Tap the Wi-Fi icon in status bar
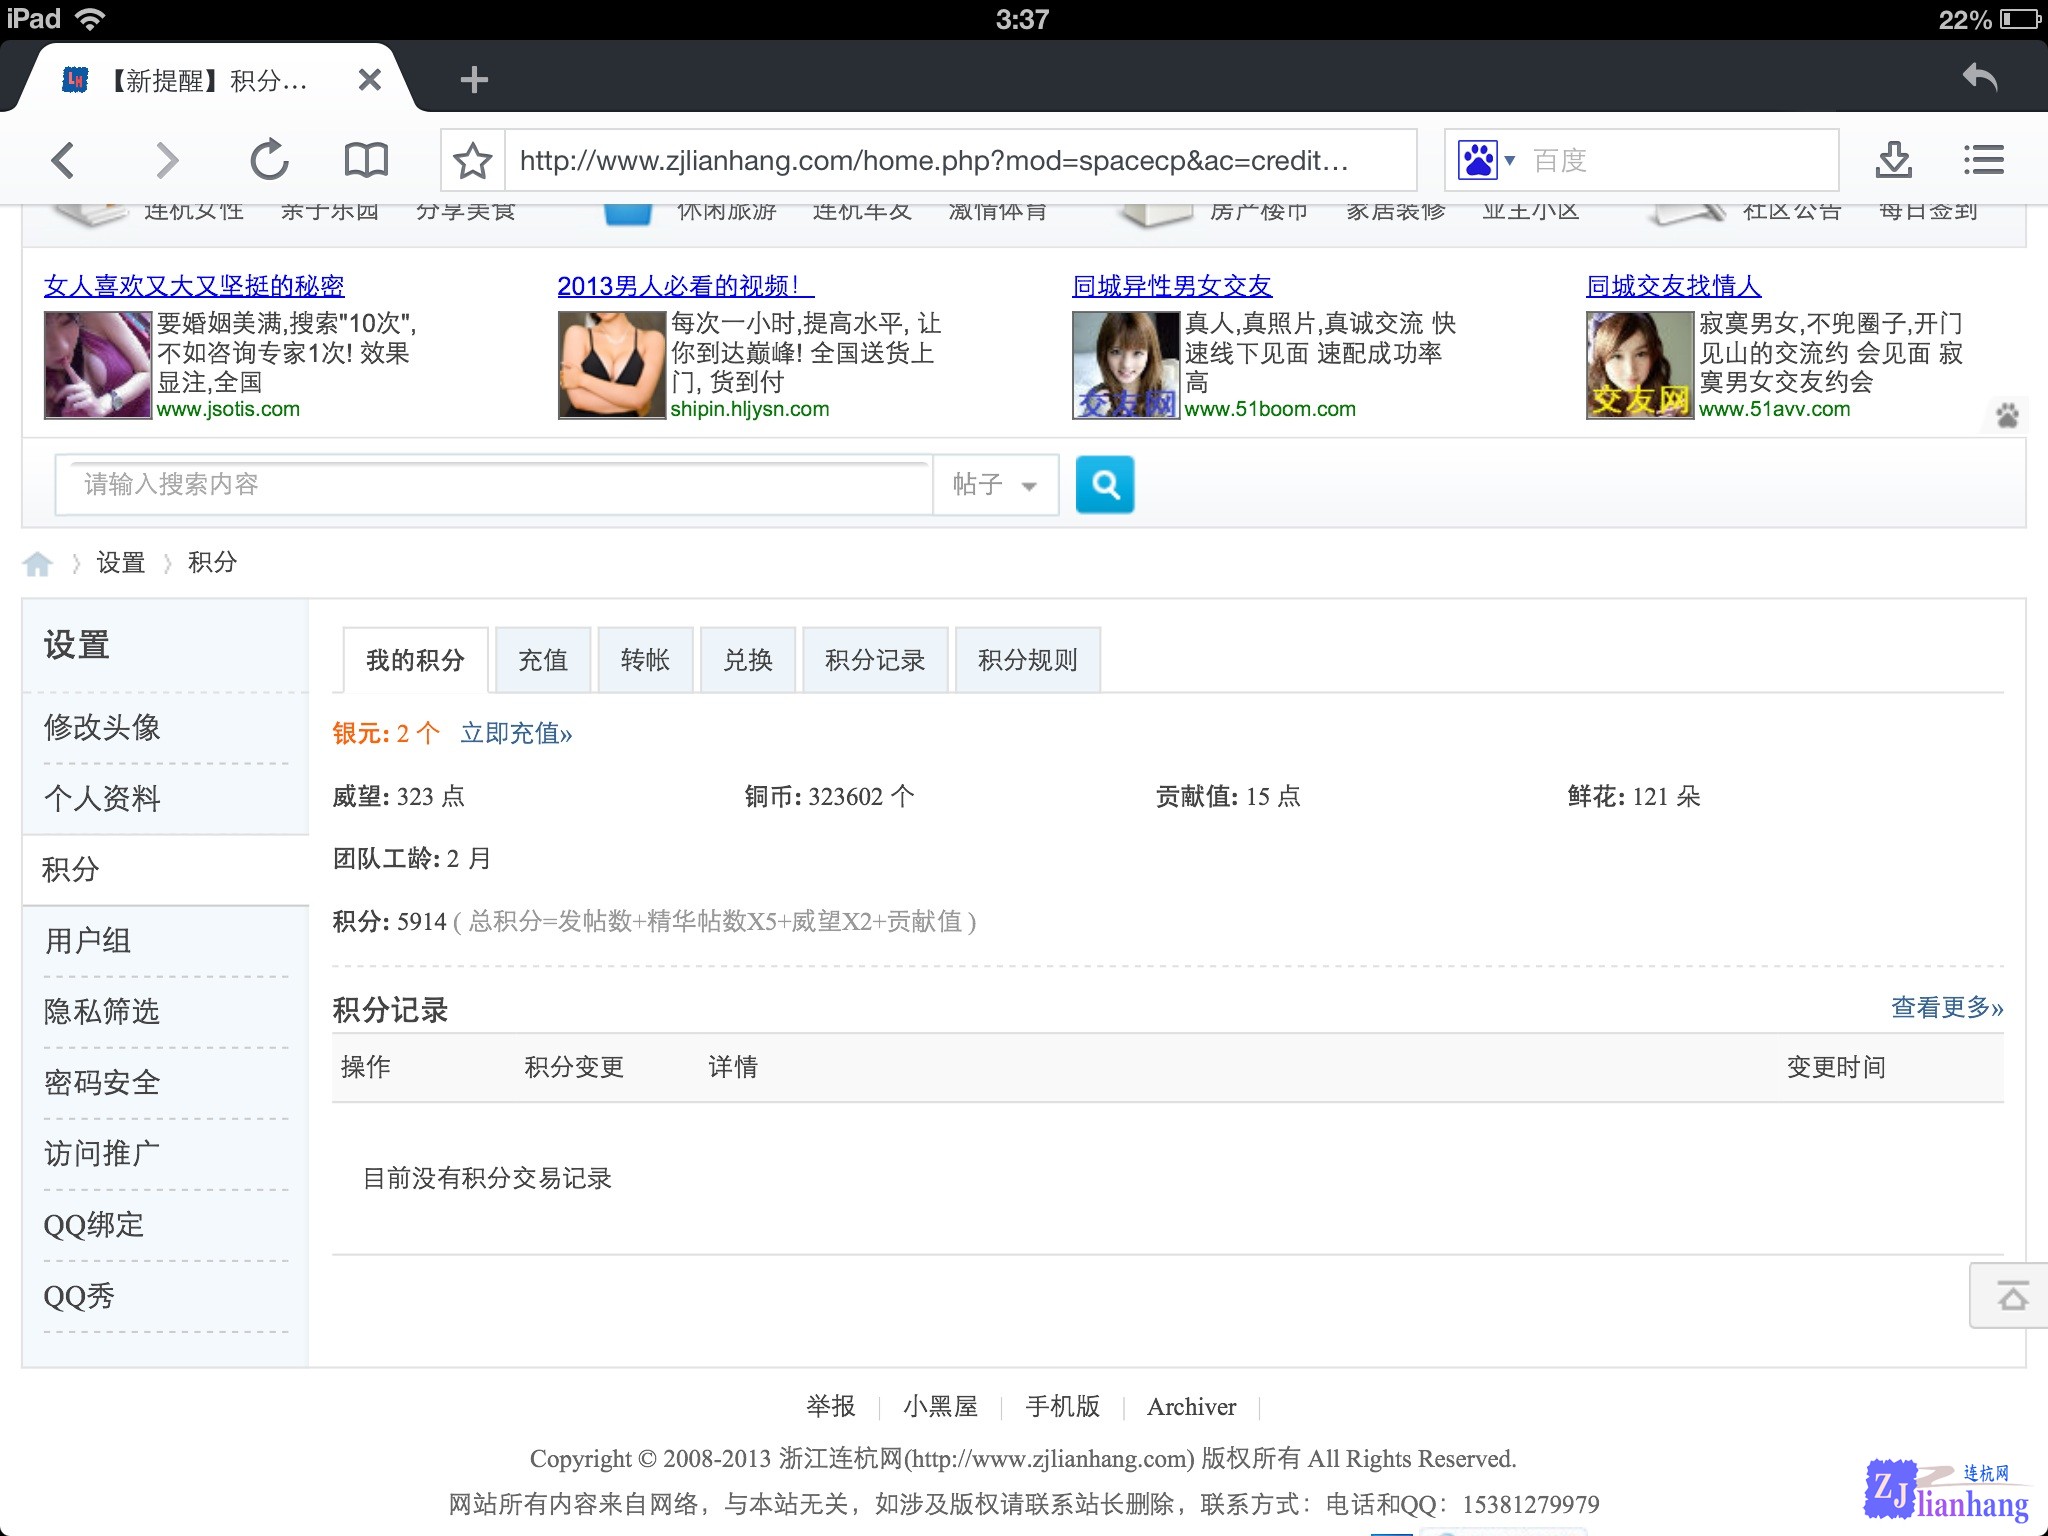The width and height of the screenshot is (2048, 1536). pos(89,19)
